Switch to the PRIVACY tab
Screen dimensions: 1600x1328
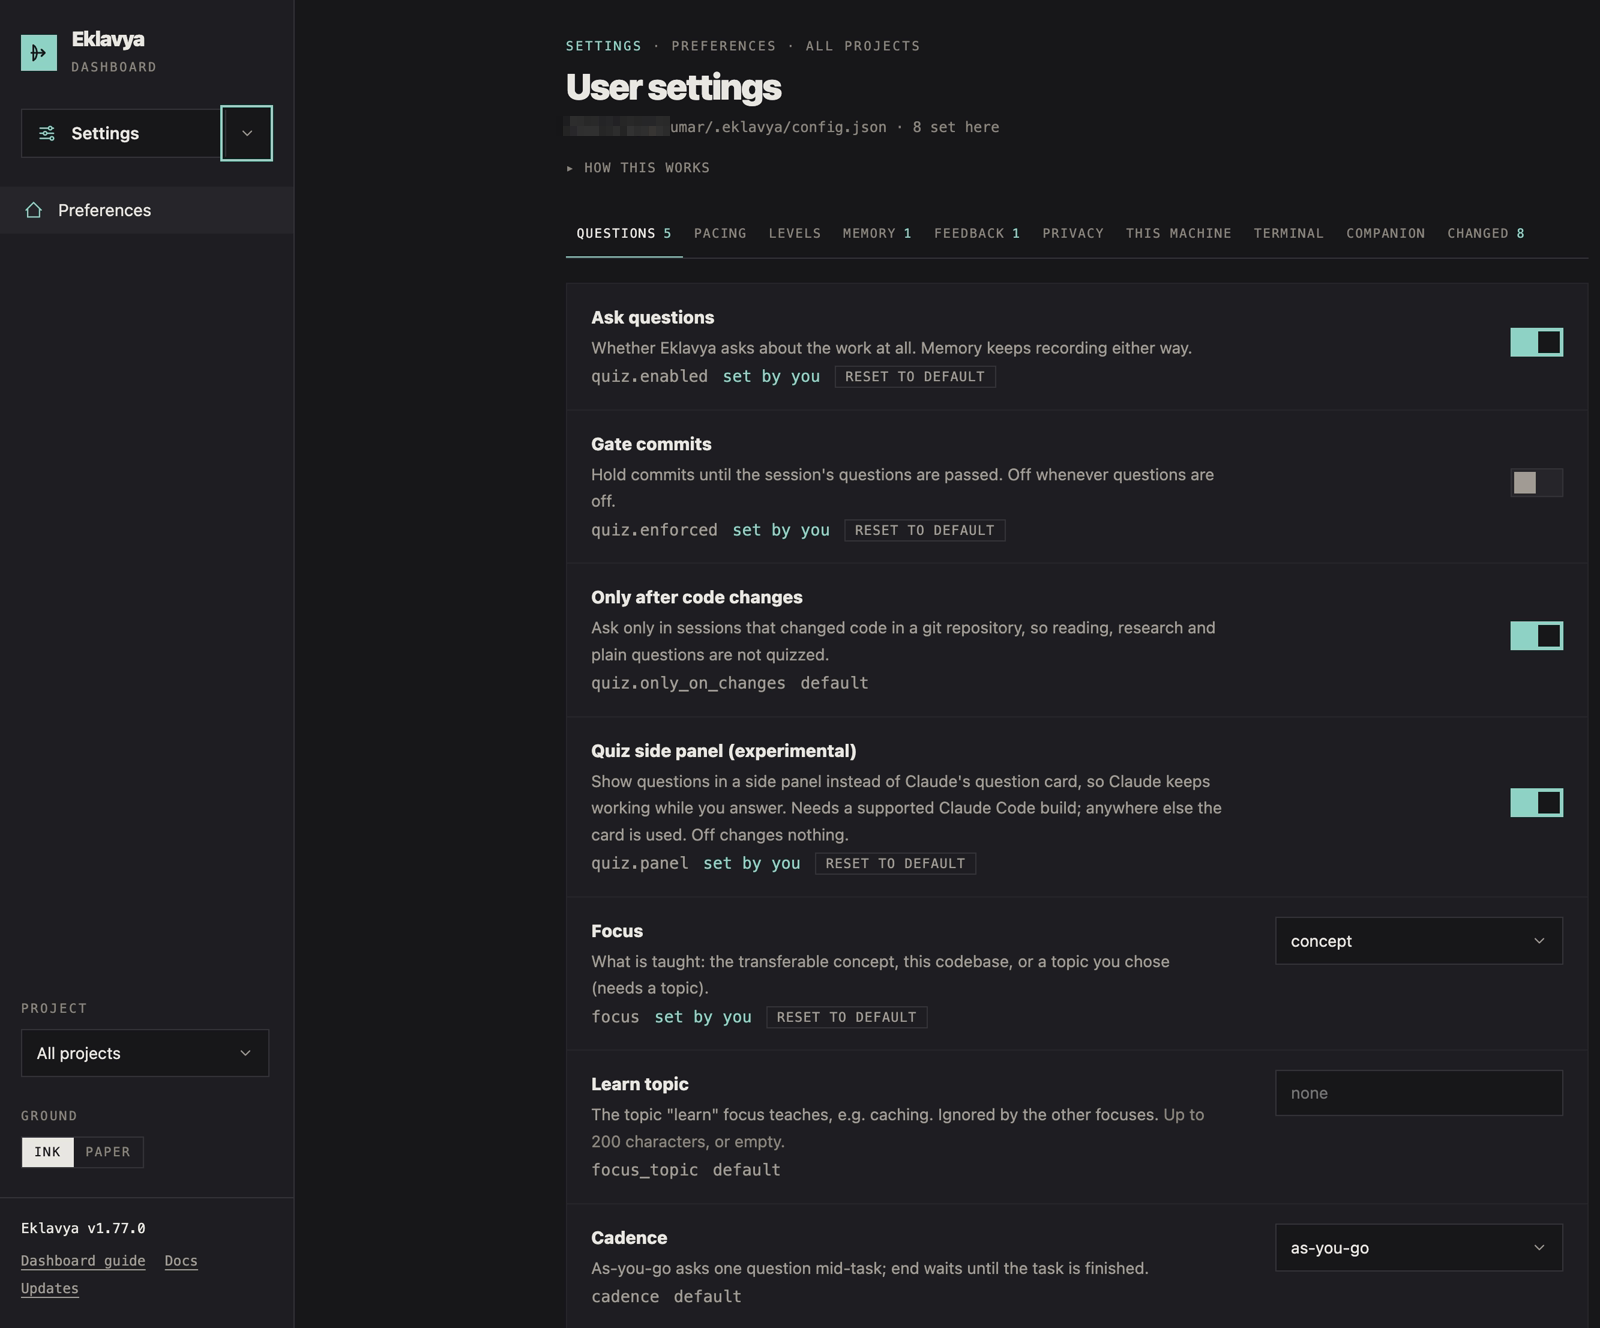pos(1073,233)
